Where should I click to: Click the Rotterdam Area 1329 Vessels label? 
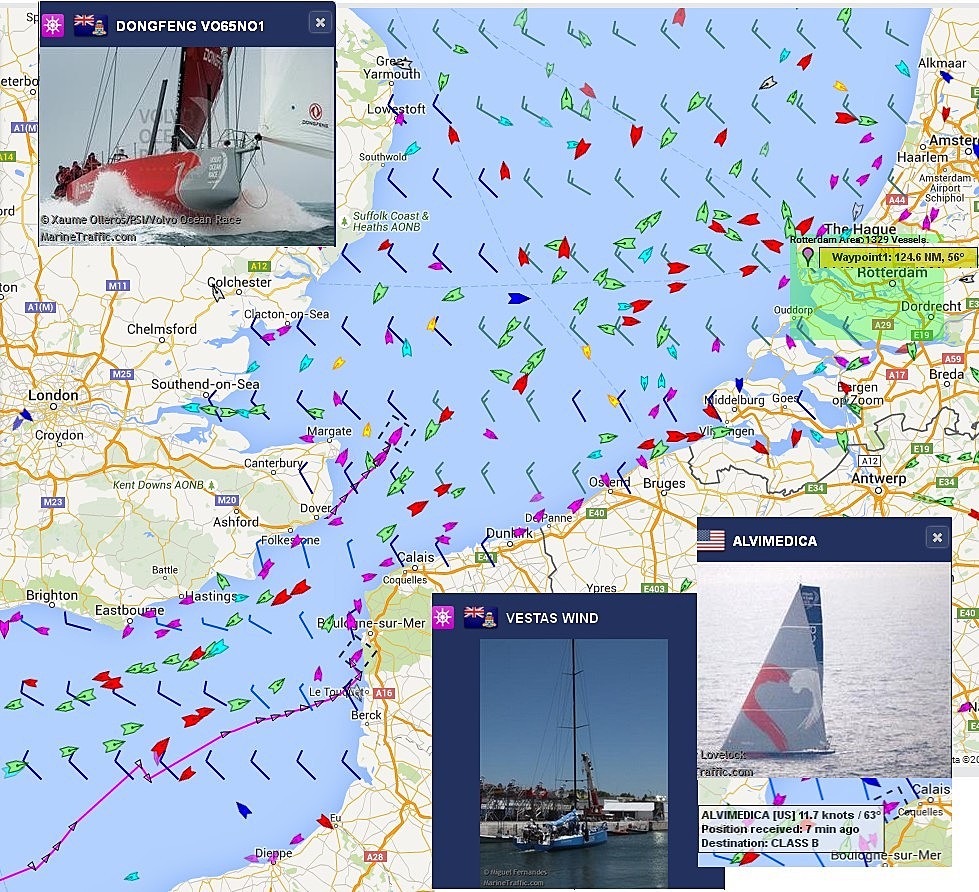[x=858, y=240]
